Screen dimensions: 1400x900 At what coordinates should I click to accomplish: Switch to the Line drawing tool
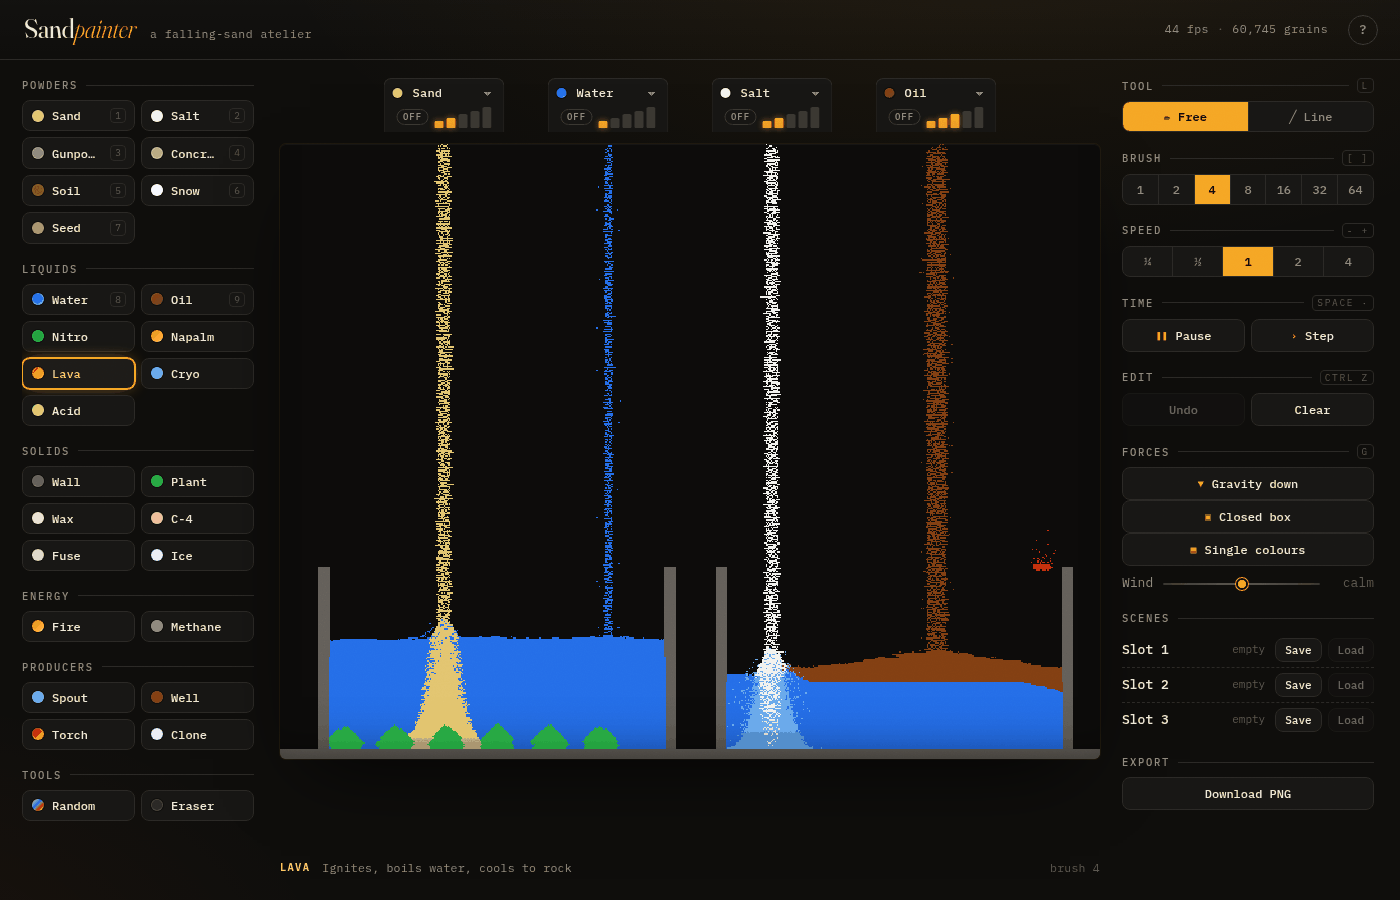[1311, 117]
